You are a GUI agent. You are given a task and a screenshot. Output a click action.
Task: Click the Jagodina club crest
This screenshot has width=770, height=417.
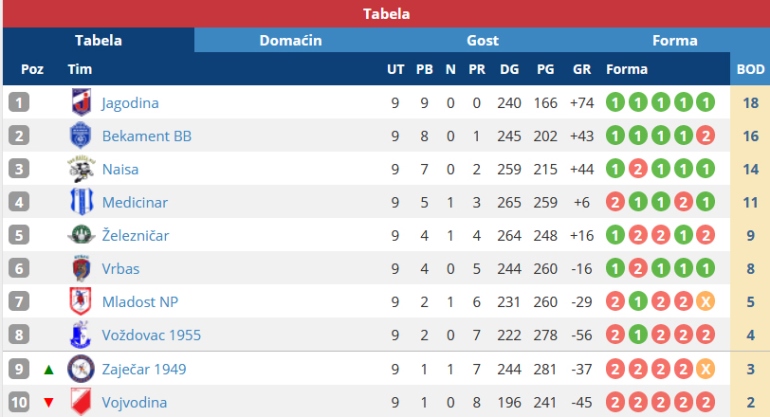(x=80, y=102)
